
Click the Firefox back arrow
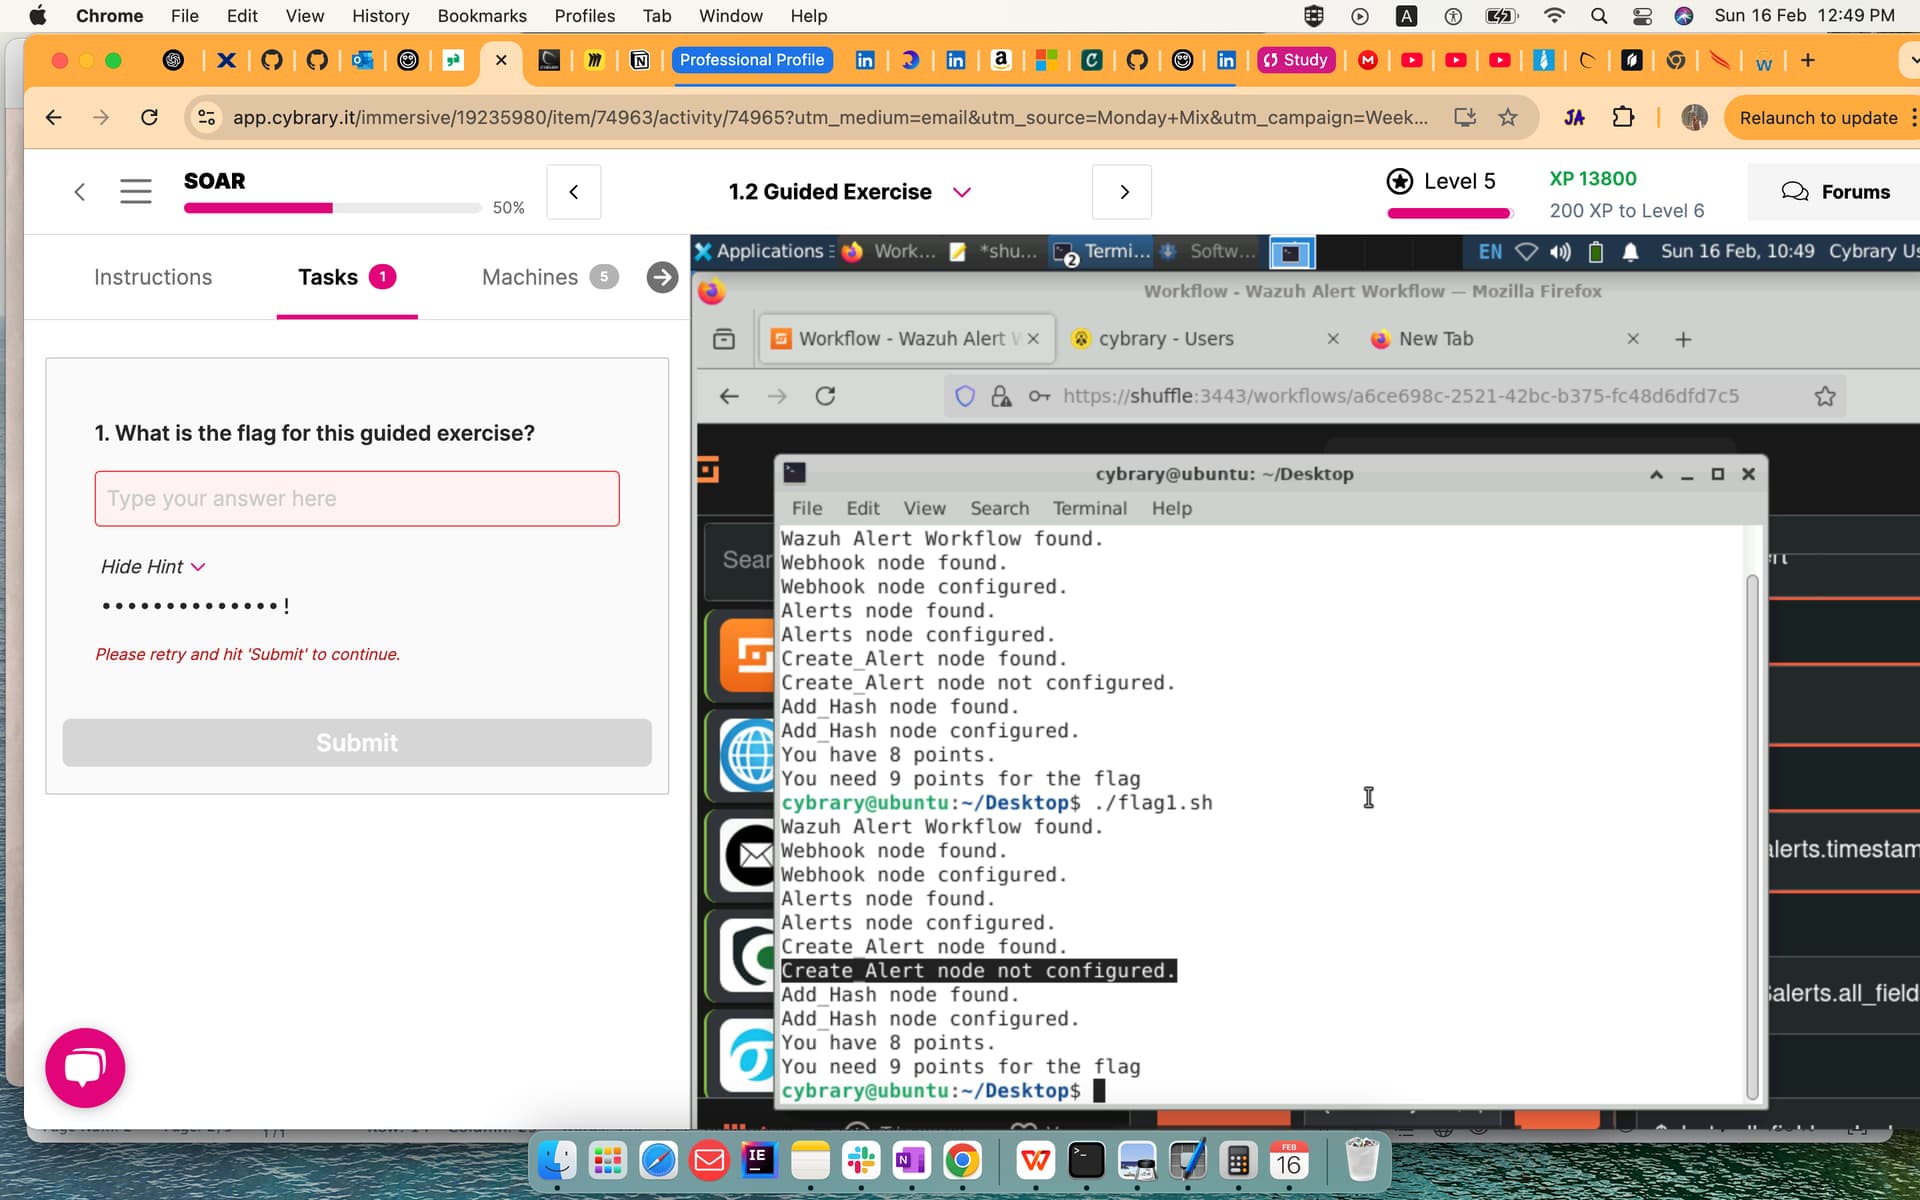click(729, 396)
